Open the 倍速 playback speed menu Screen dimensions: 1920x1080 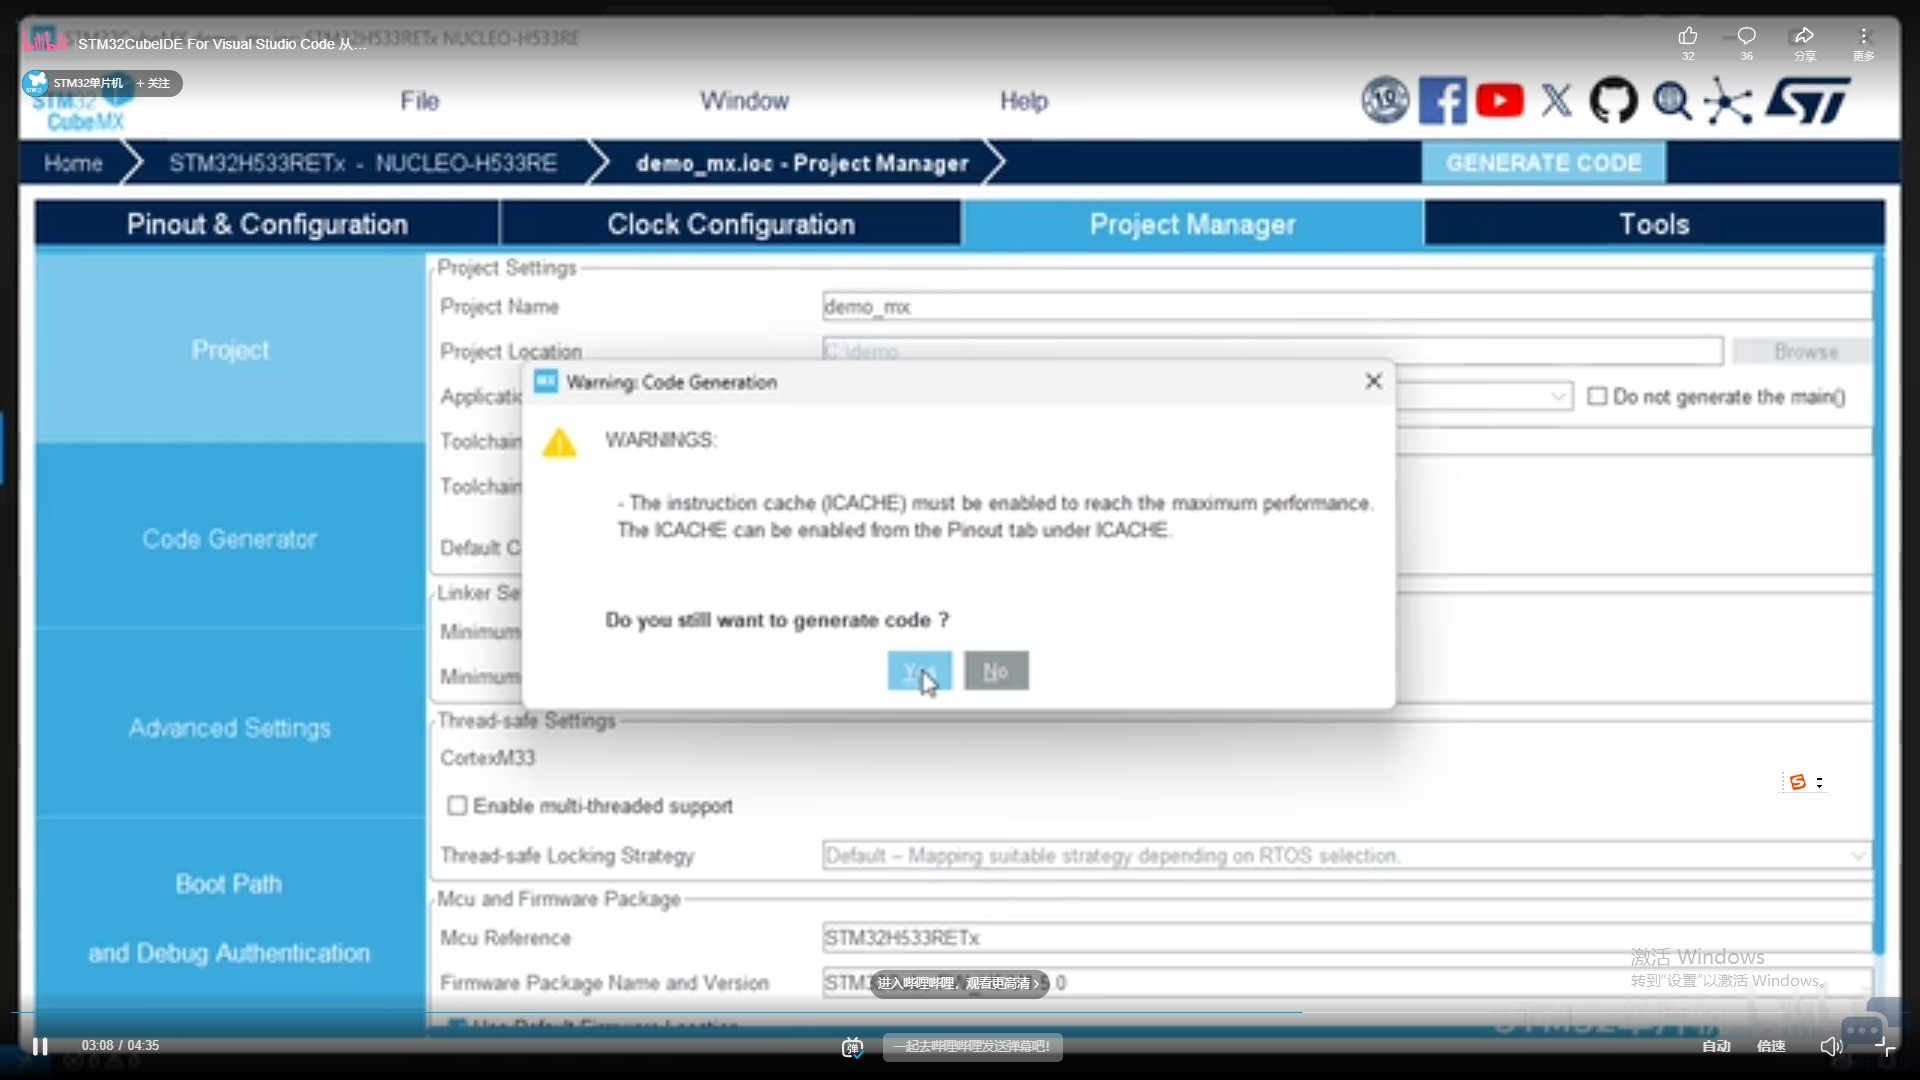[x=1771, y=1046]
